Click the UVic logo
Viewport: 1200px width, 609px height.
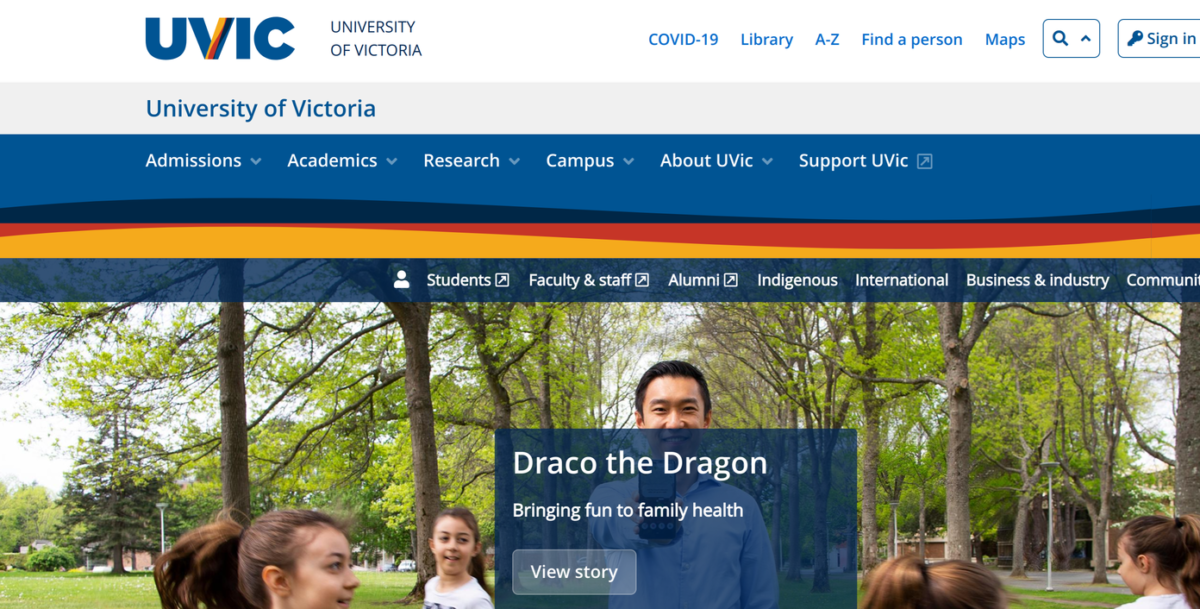tap(220, 39)
